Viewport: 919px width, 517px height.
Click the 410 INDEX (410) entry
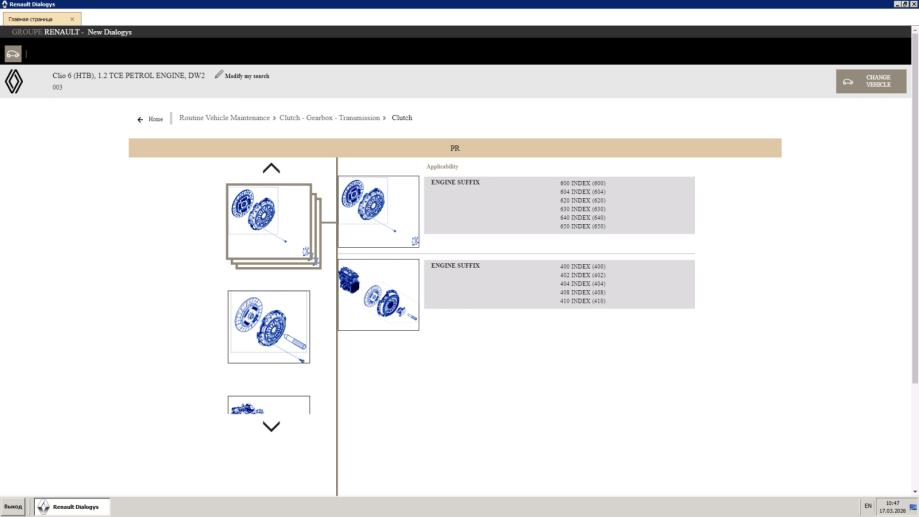[583, 301]
